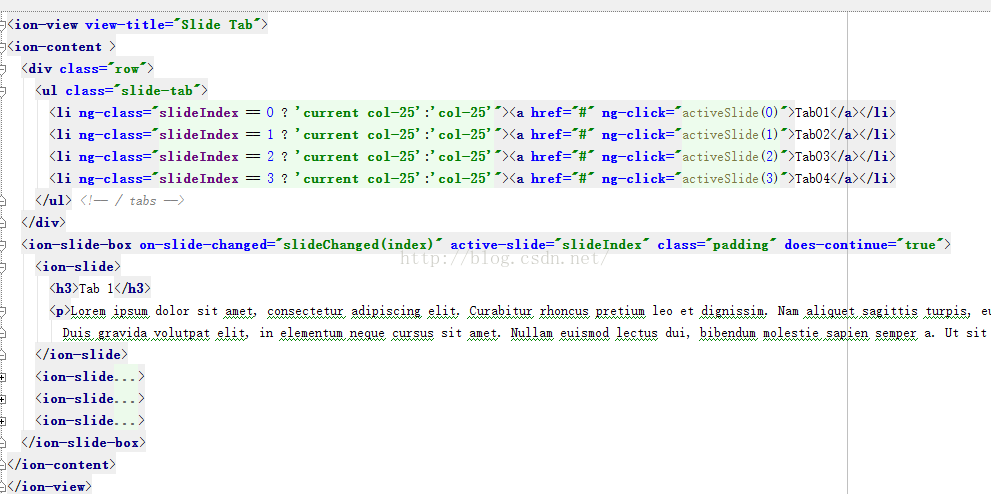
Task: Collapse the ul class="slide-tab" fold marker
Action: click(x=3, y=91)
